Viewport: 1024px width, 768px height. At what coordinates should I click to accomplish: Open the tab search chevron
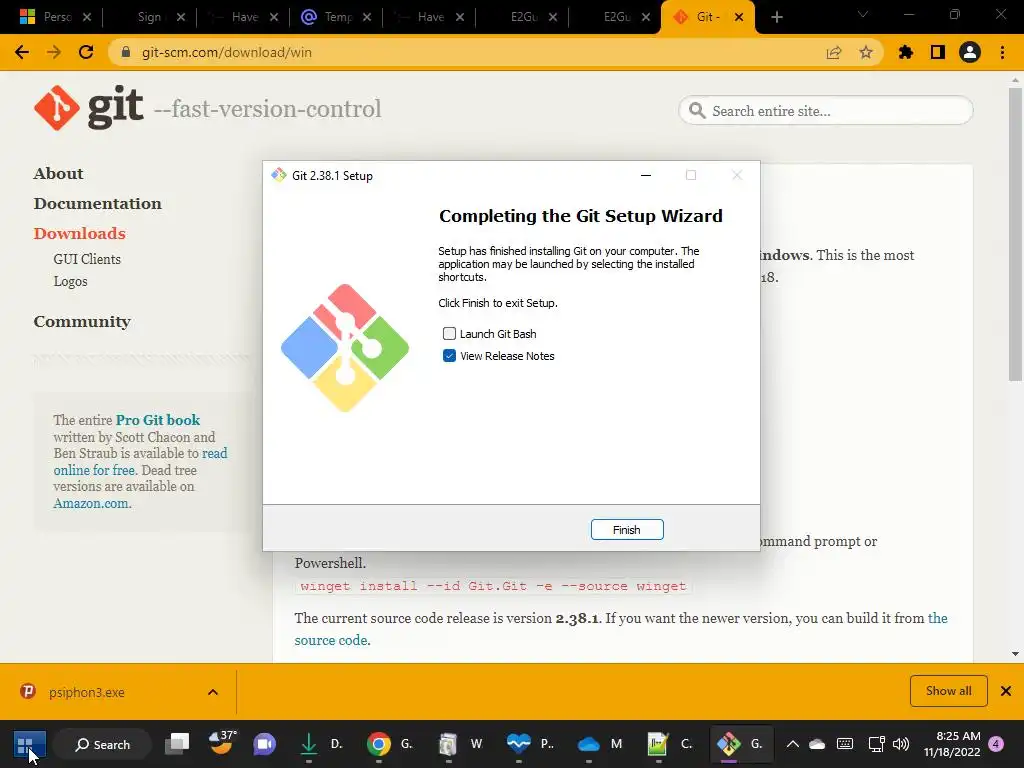click(863, 14)
